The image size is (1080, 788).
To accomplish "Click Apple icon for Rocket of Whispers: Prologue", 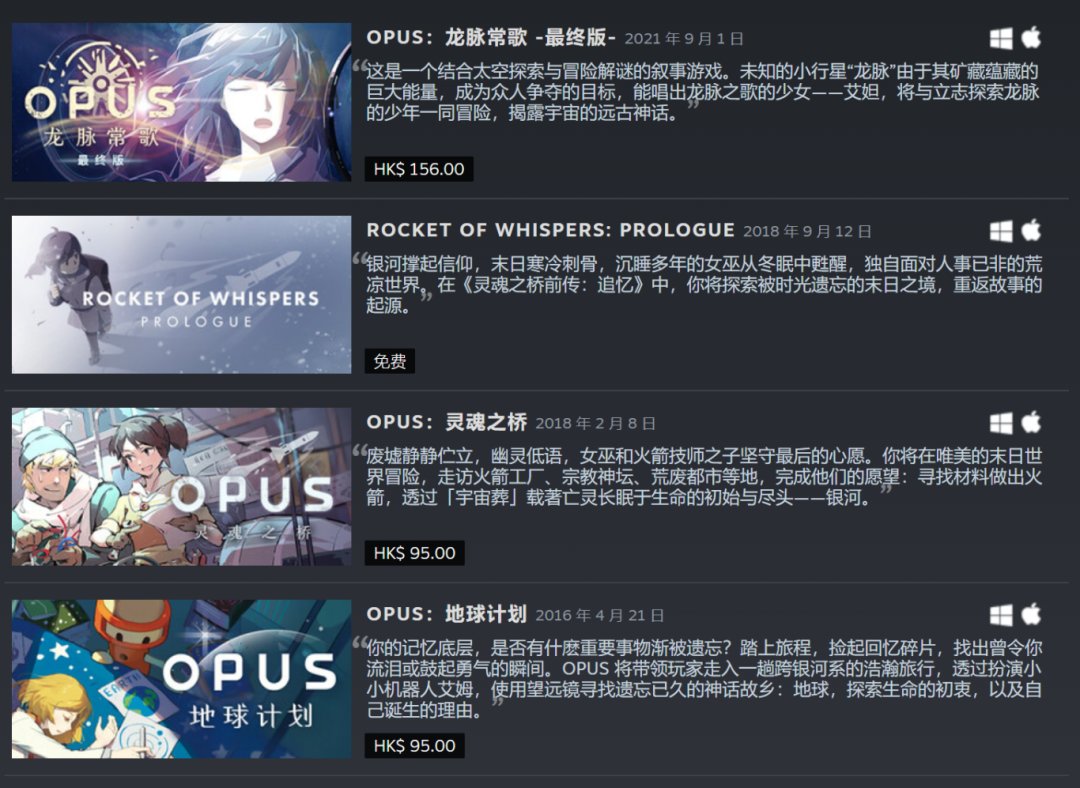I will click(1031, 230).
